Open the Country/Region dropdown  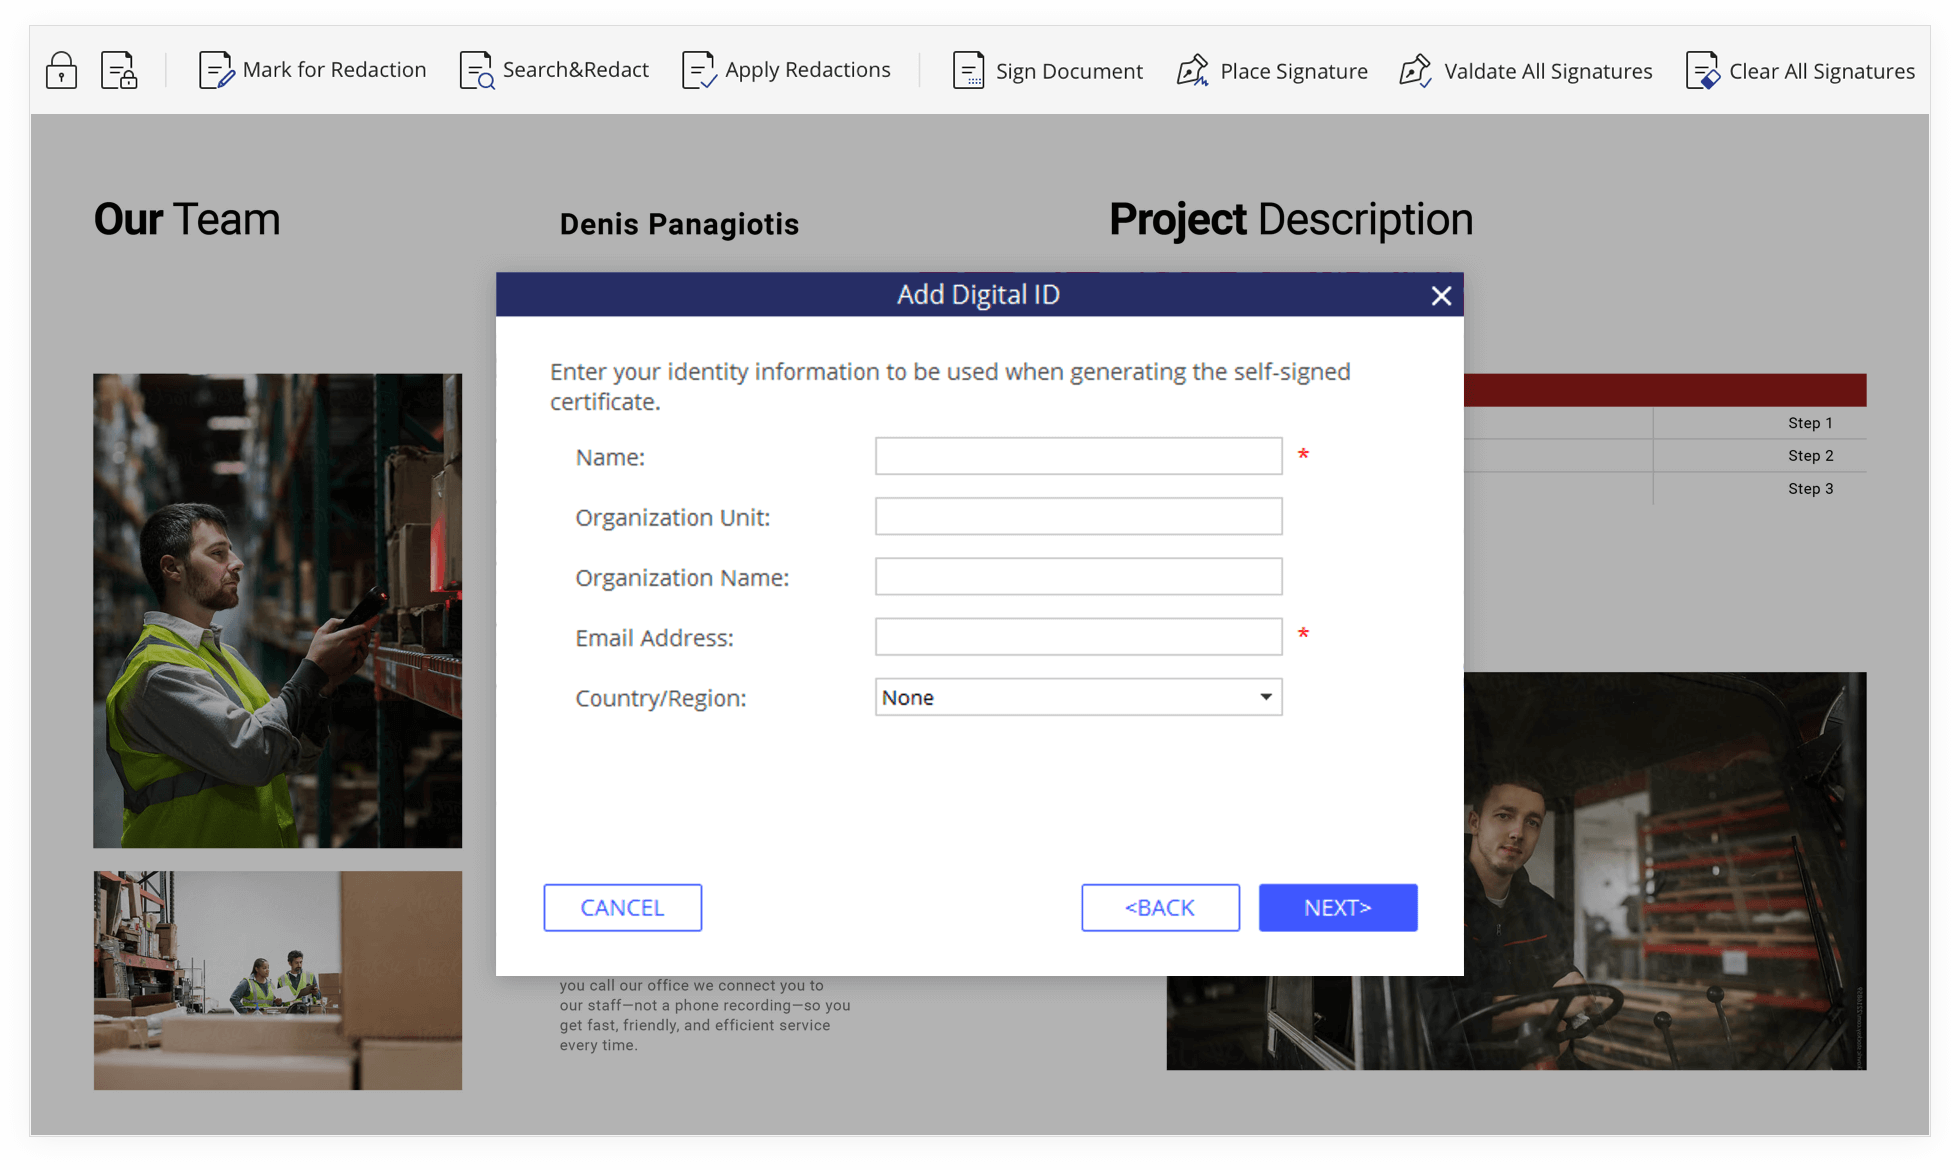click(x=1078, y=697)
